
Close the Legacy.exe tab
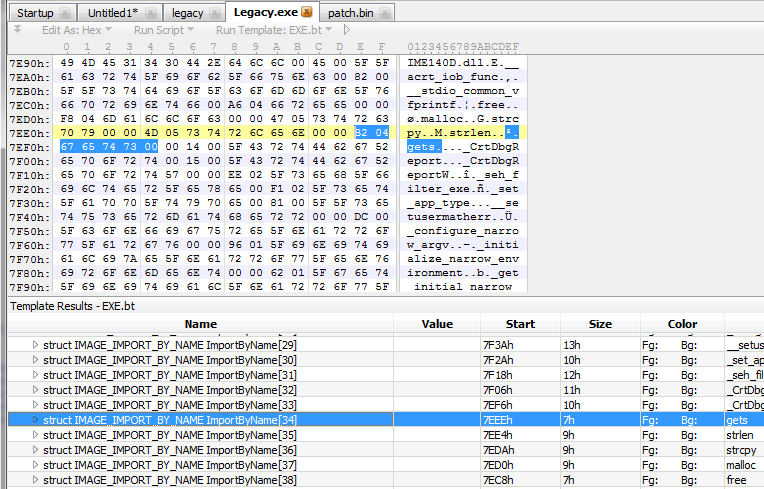[x=306, y=12]
